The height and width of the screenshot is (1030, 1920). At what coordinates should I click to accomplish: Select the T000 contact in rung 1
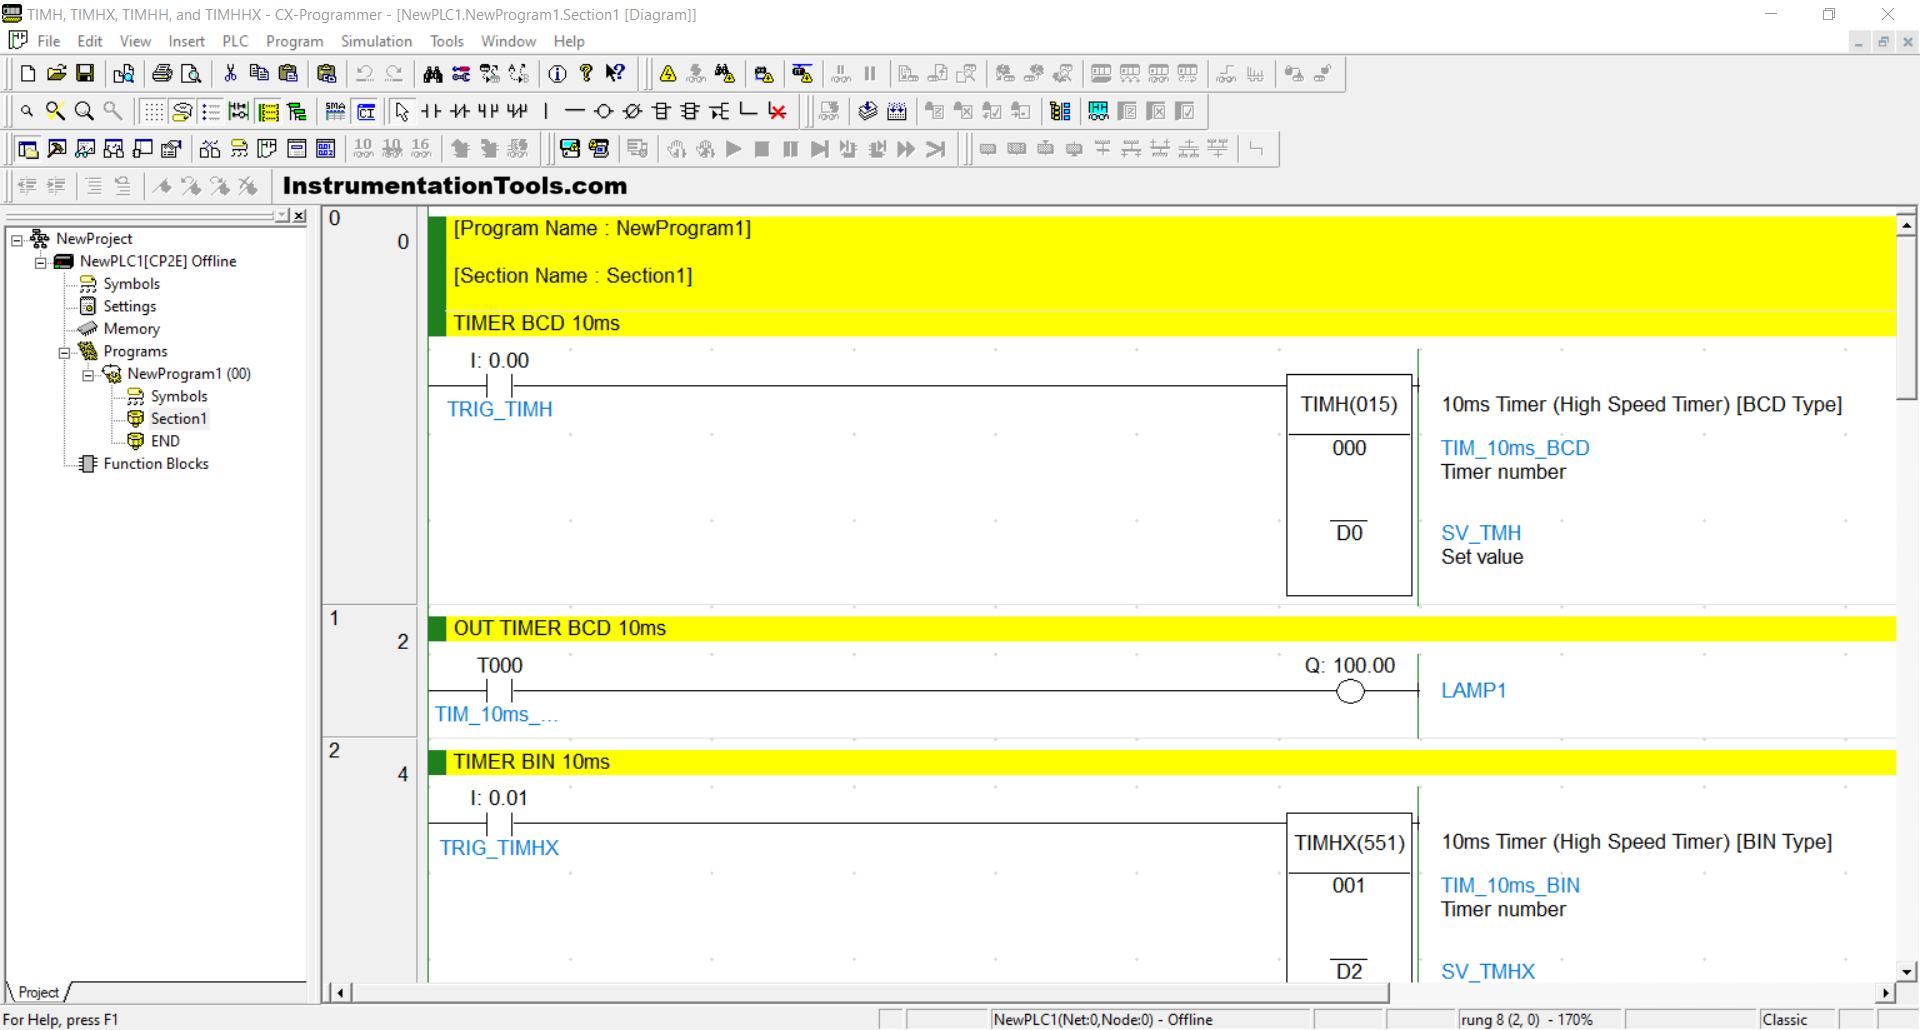[x=499, y=690]
